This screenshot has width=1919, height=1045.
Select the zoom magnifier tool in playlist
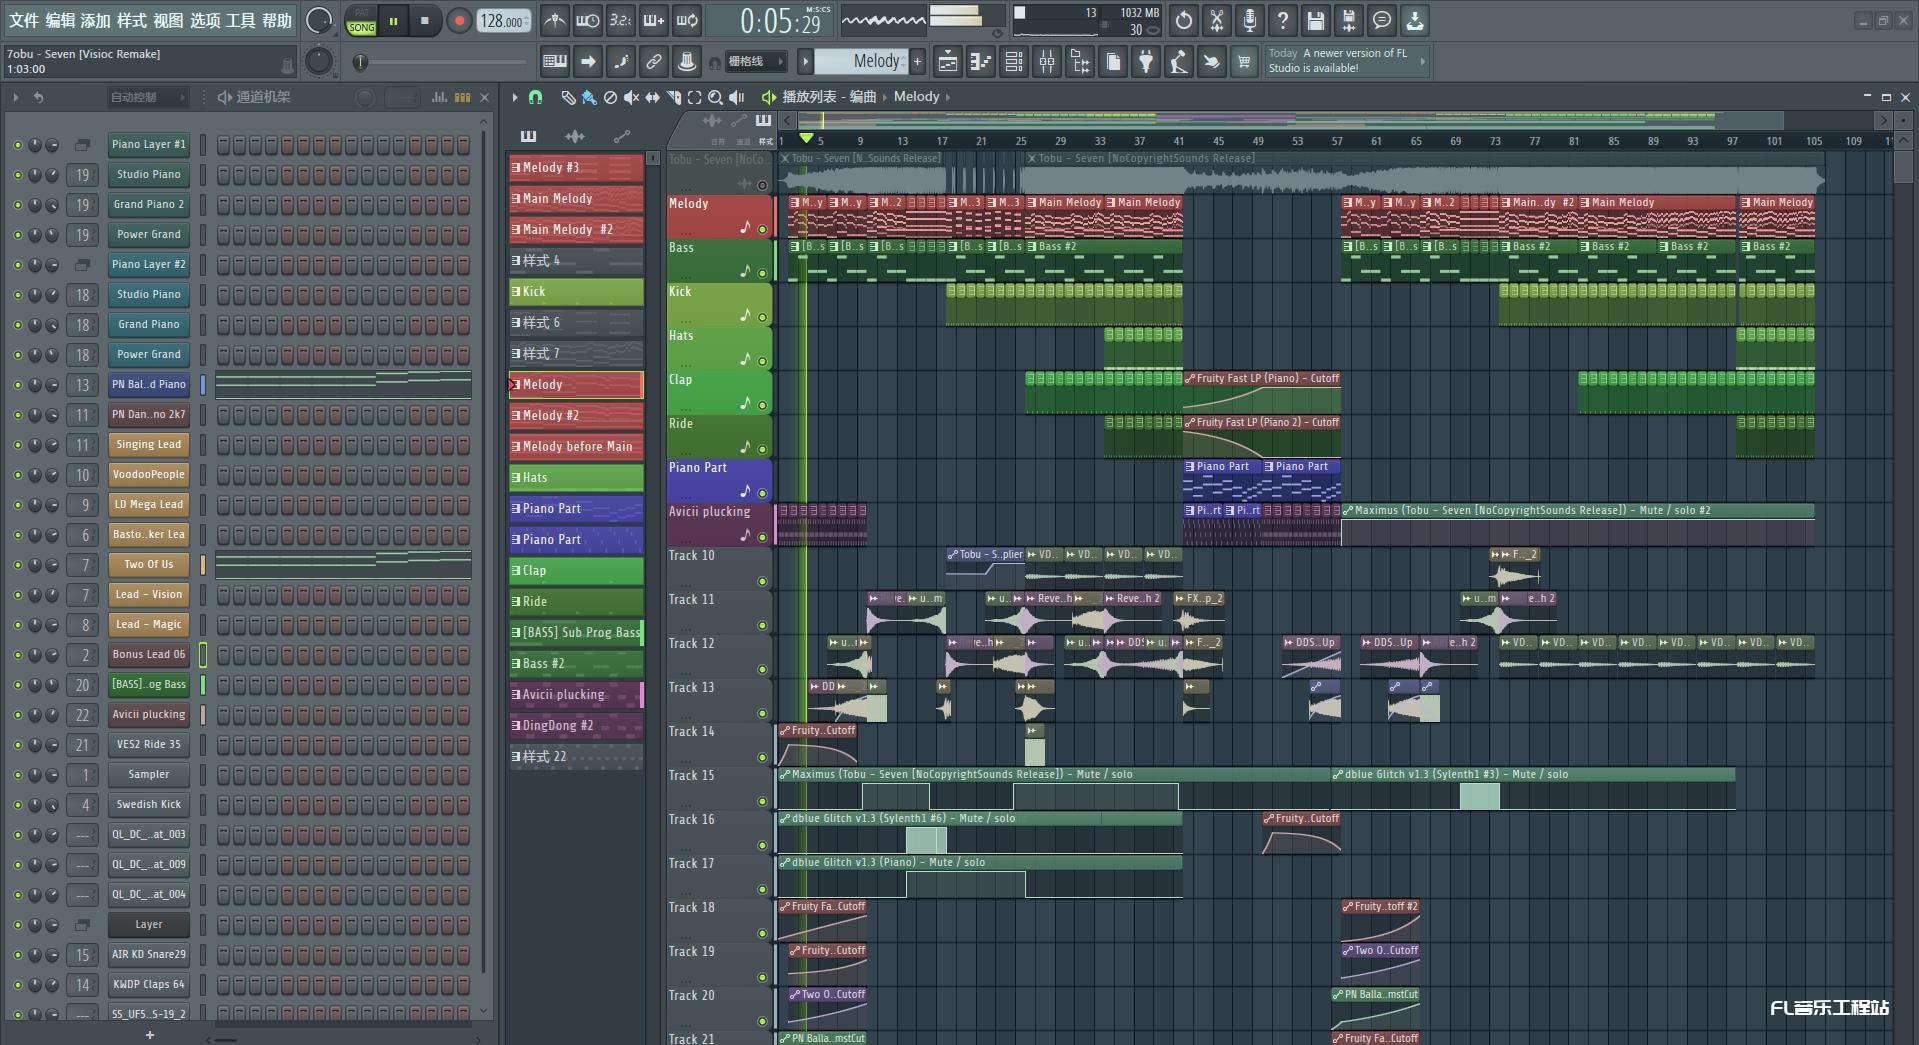(x=715, y=97)
